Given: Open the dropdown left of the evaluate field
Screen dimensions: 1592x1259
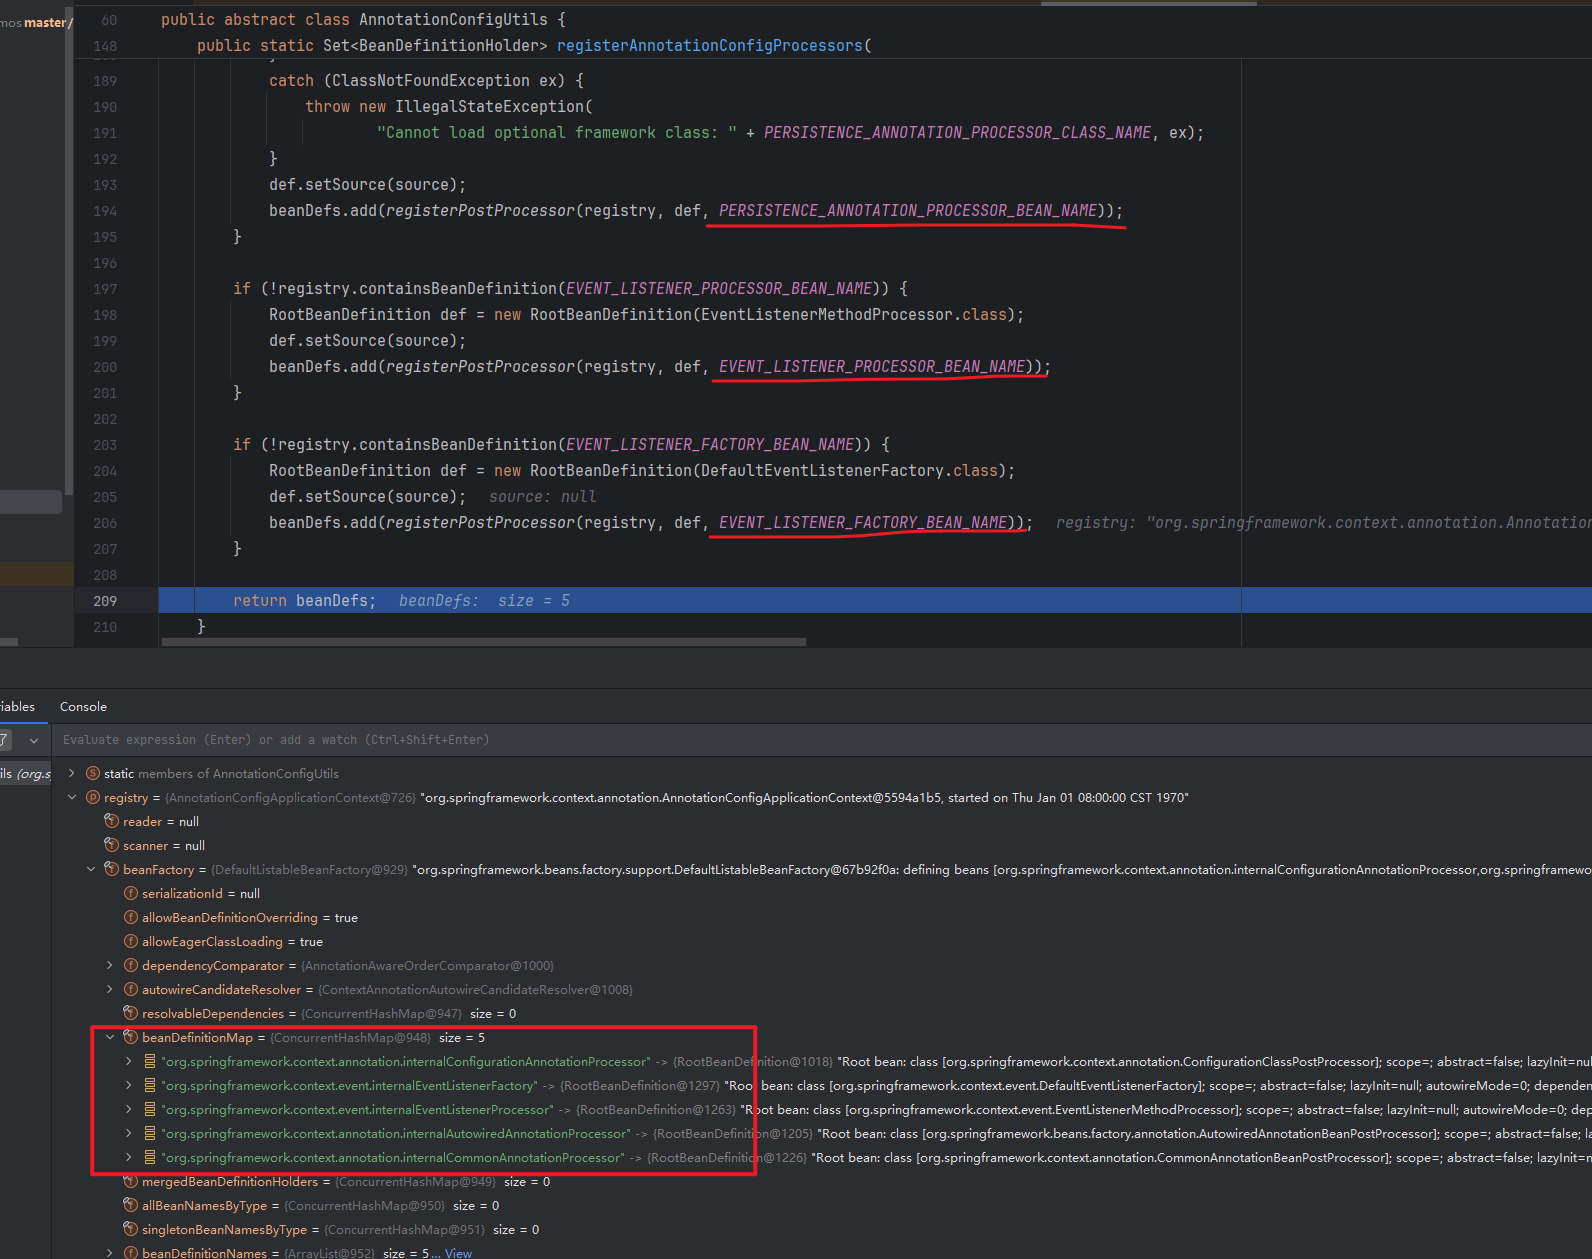Looking at the screenshot, I should pos(34,740).
